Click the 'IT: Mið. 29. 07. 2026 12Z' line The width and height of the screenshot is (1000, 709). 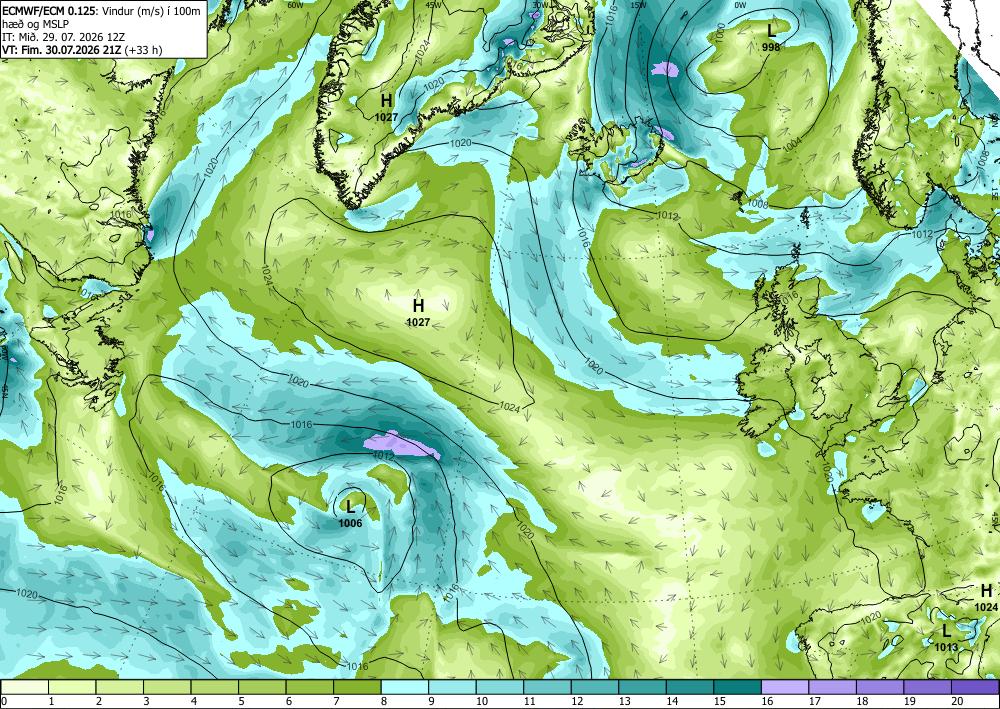[61, 37]
